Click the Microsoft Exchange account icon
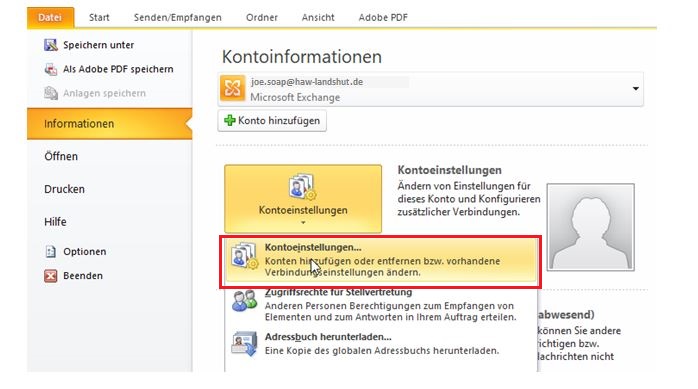Viewport: 698px width, 389px height. pyautogui.click(x=232, y=88)
